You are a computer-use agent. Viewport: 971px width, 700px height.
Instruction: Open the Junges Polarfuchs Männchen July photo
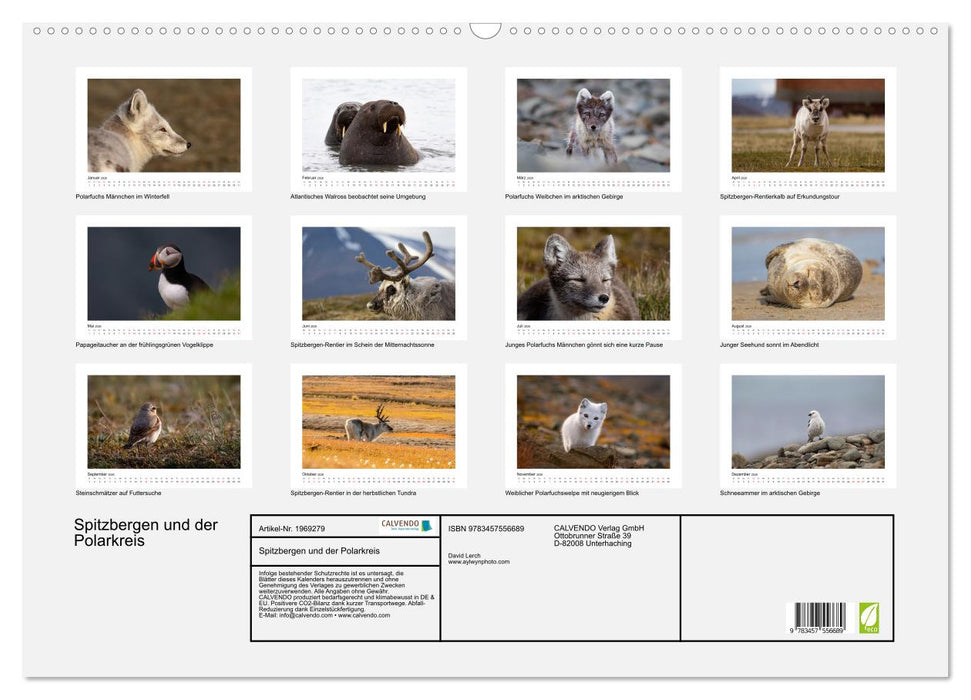tap(593, 273)
